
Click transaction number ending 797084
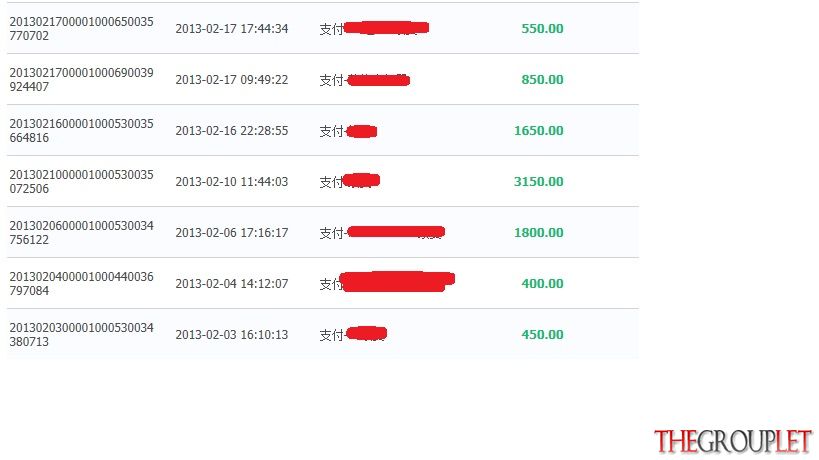[81, 284]
